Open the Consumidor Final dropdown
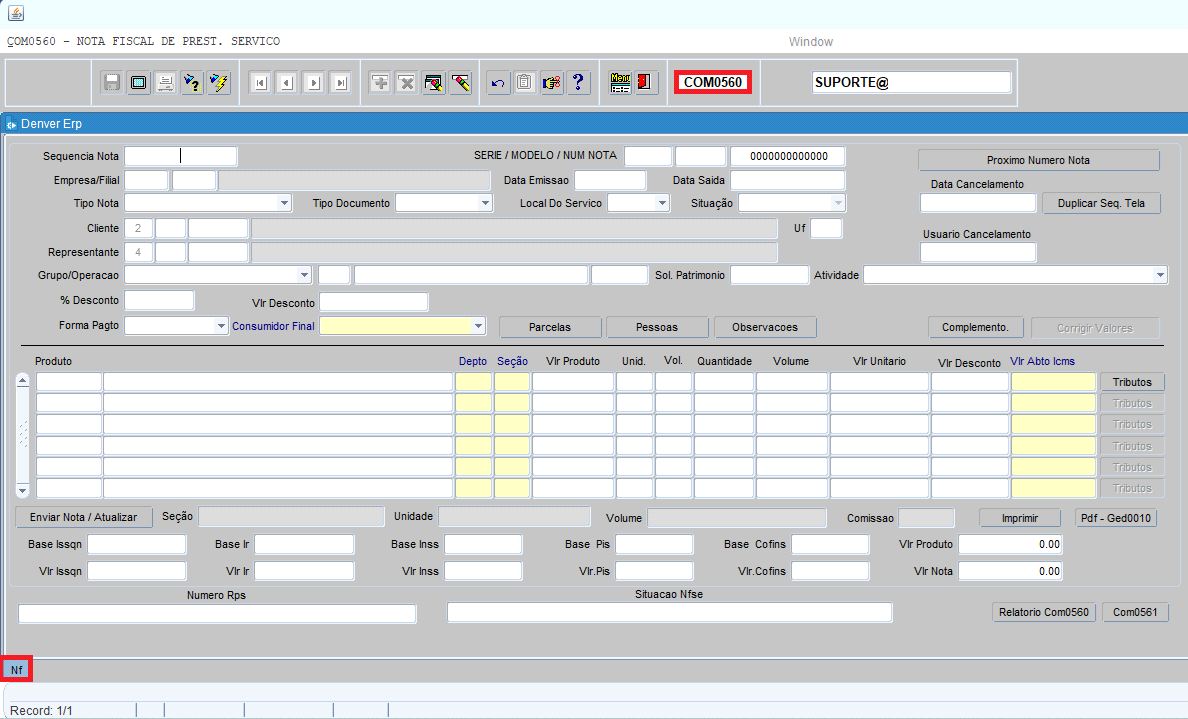 click(x=478, y=326)
